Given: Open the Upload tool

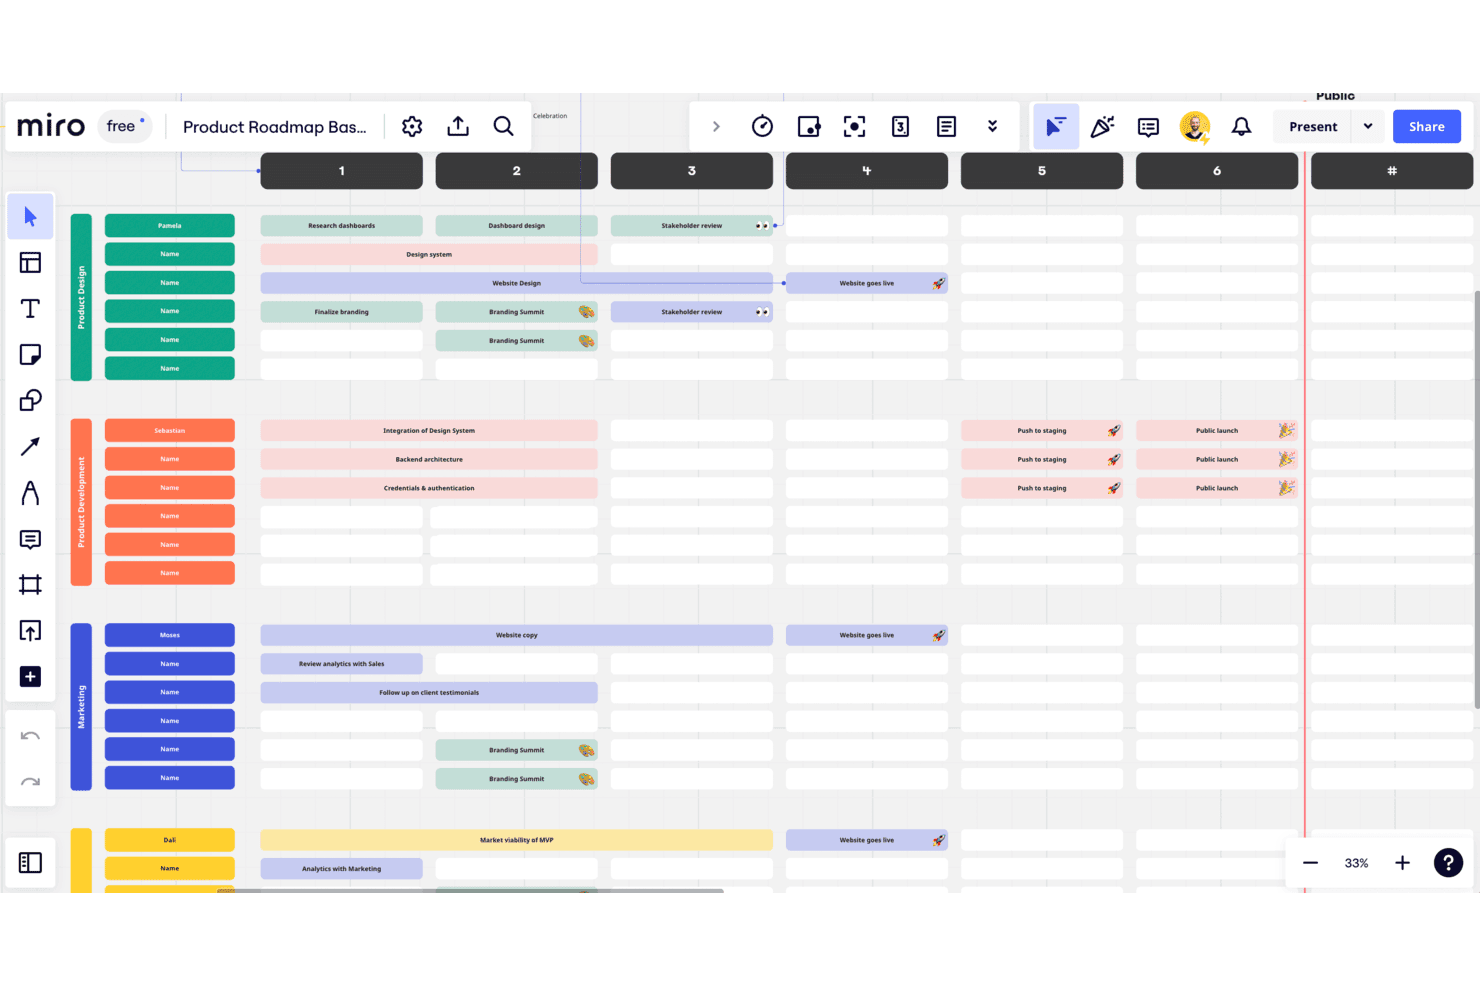Looking at the screenshot, I should [x=30, y=631].
